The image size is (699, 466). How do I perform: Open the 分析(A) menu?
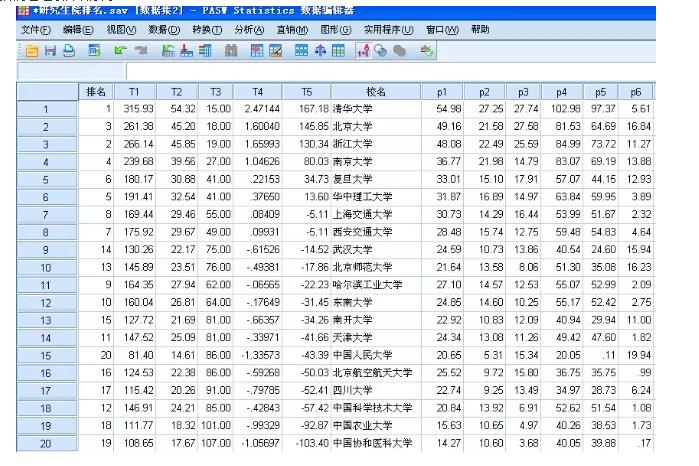click(249, 30)
